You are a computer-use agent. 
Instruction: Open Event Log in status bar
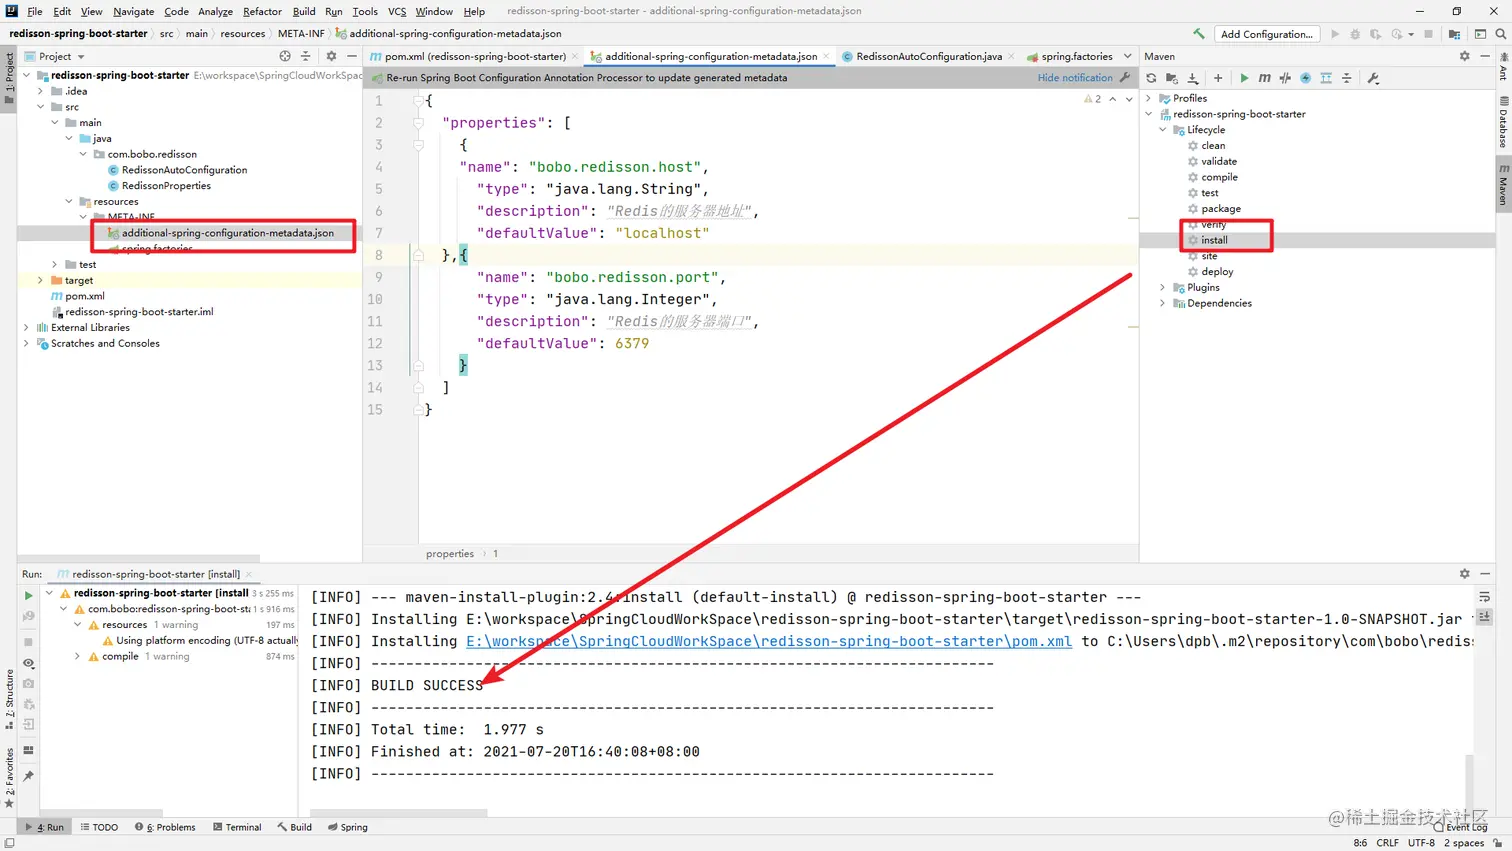[x=1461, y=827]
